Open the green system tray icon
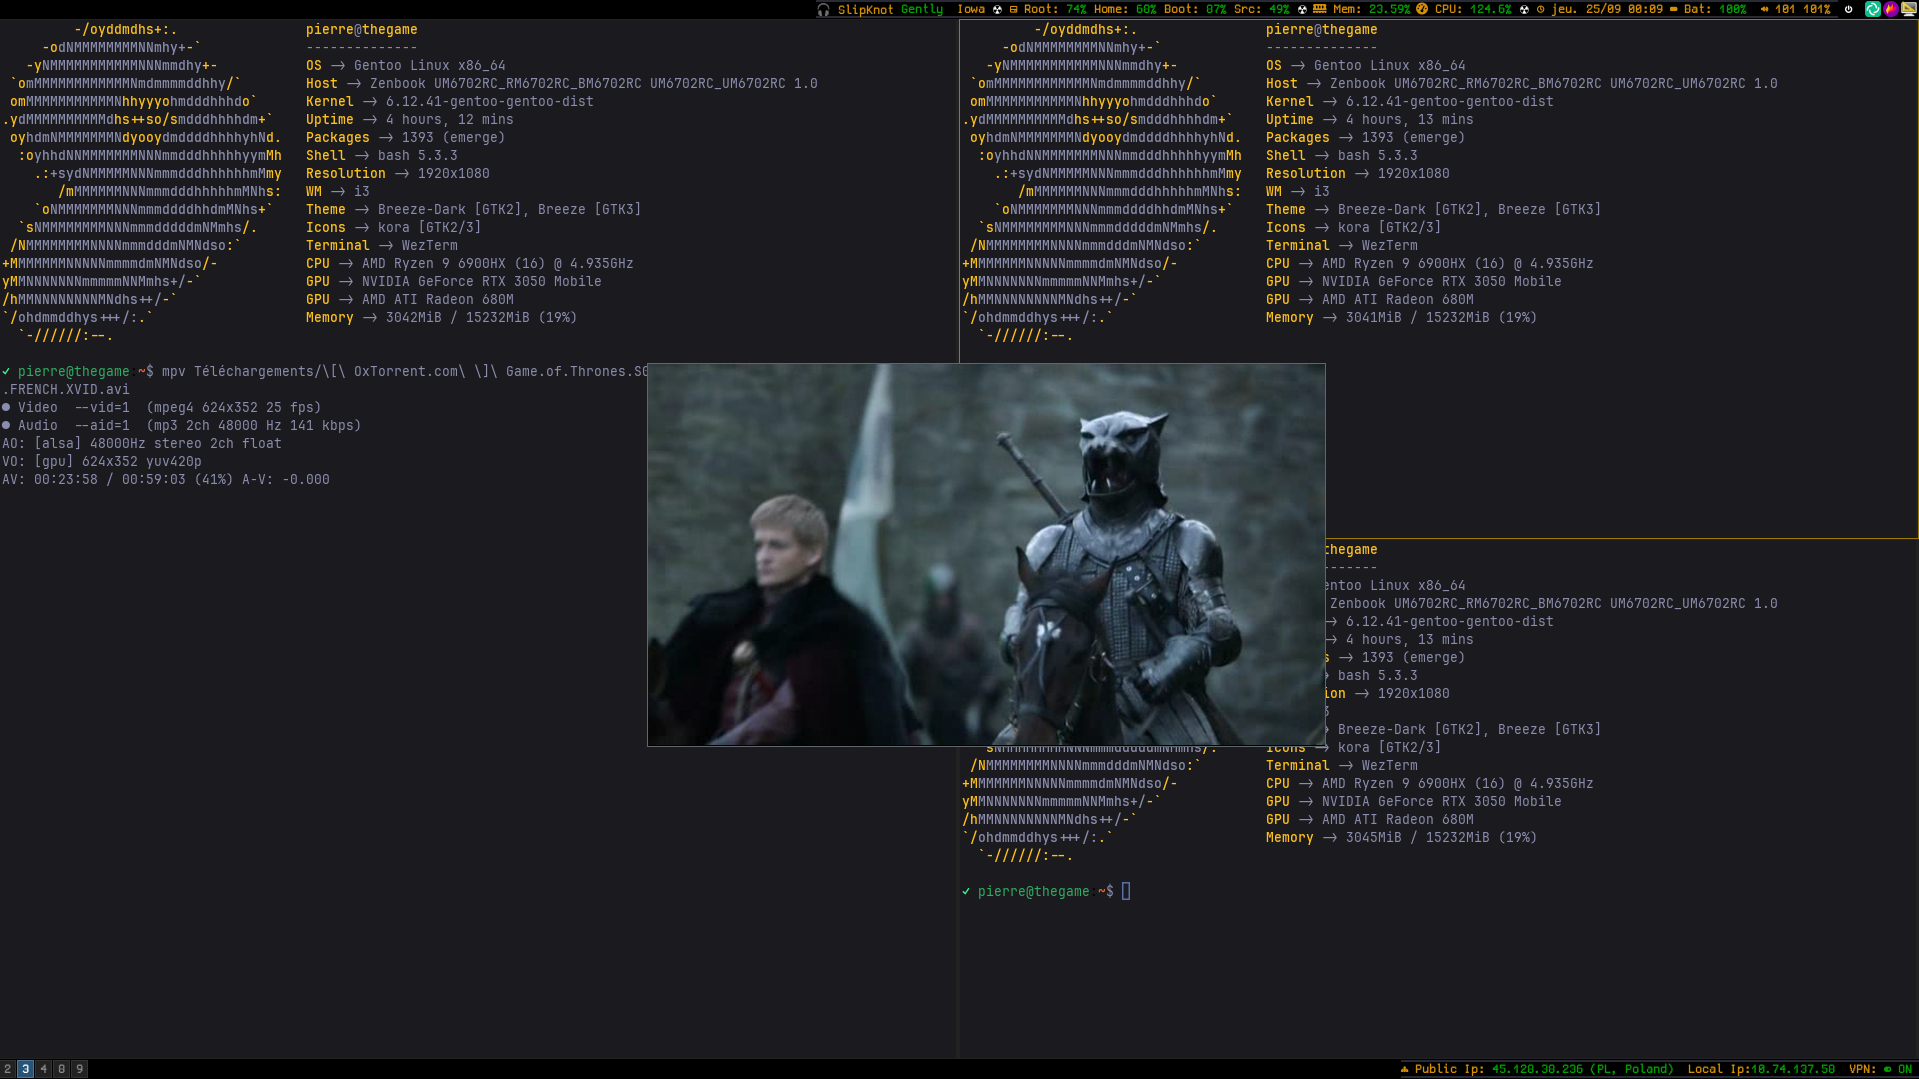Screen dimensions: 1919x1079 1873,9
